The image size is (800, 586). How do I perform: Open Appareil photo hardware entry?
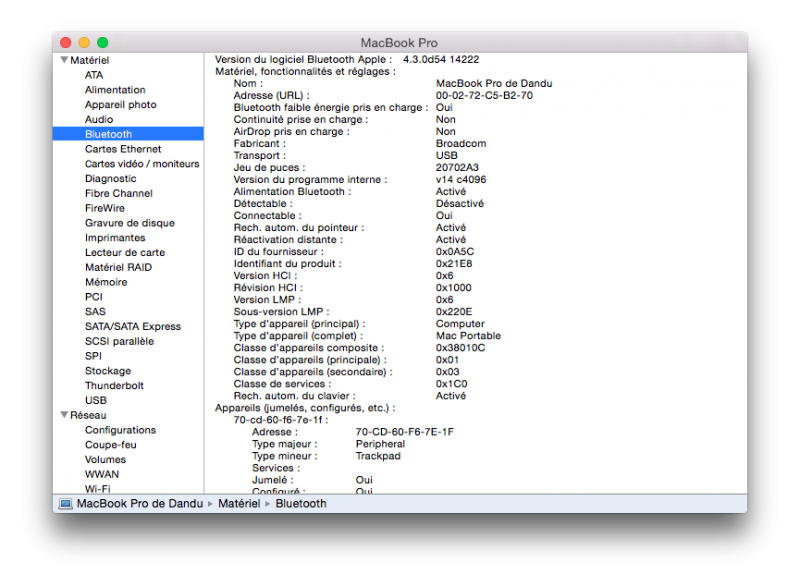pyautogui.click(x=121, y=105)
